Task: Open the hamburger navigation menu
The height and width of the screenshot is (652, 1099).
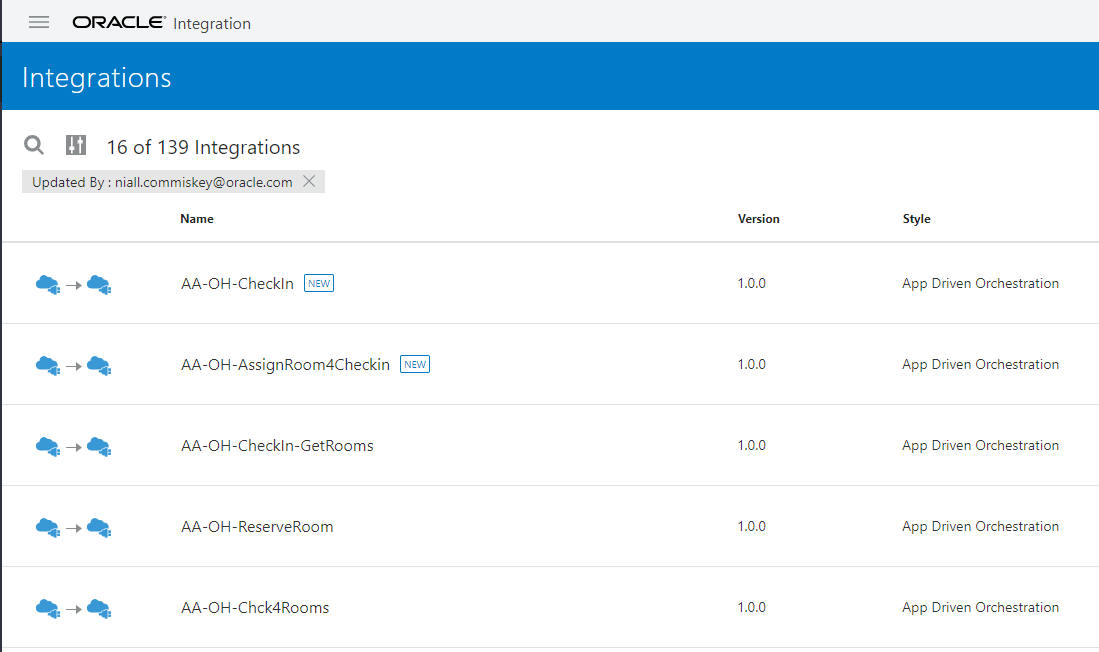Action: (x=38, y=22)
